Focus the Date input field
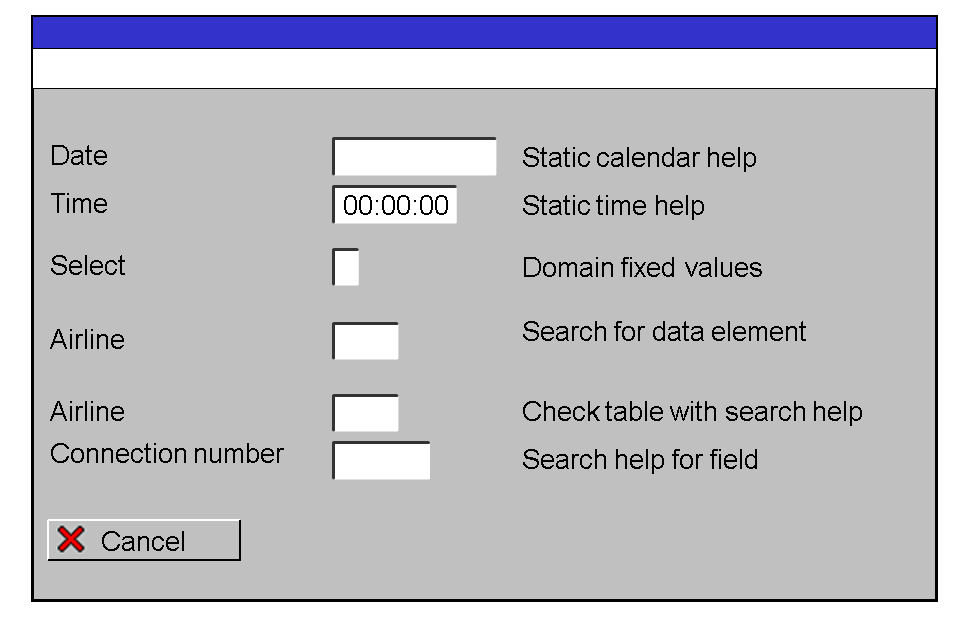This screenshot has width=960, height=624. coord(414,157)
